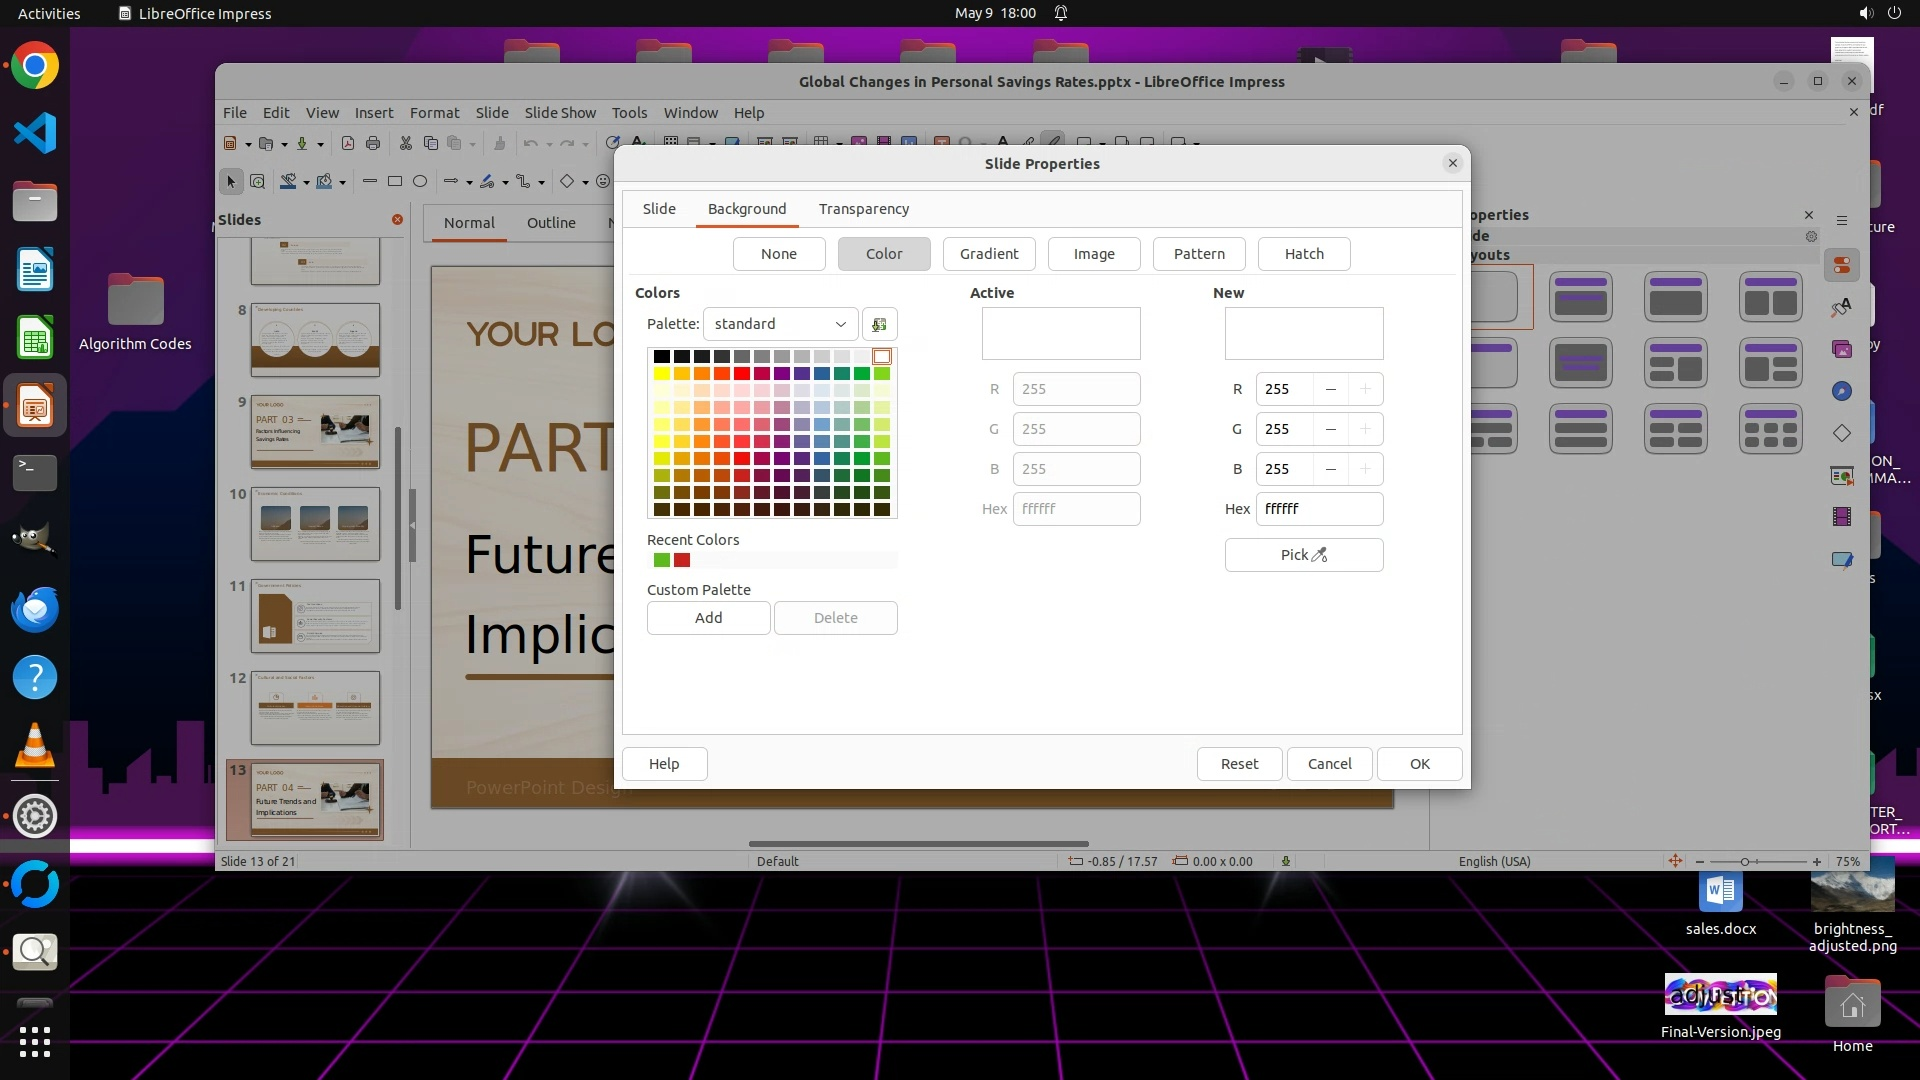Toggle the Hatch fill option
This screenshot has width=1920, height=1080.
coord(1303,254)
